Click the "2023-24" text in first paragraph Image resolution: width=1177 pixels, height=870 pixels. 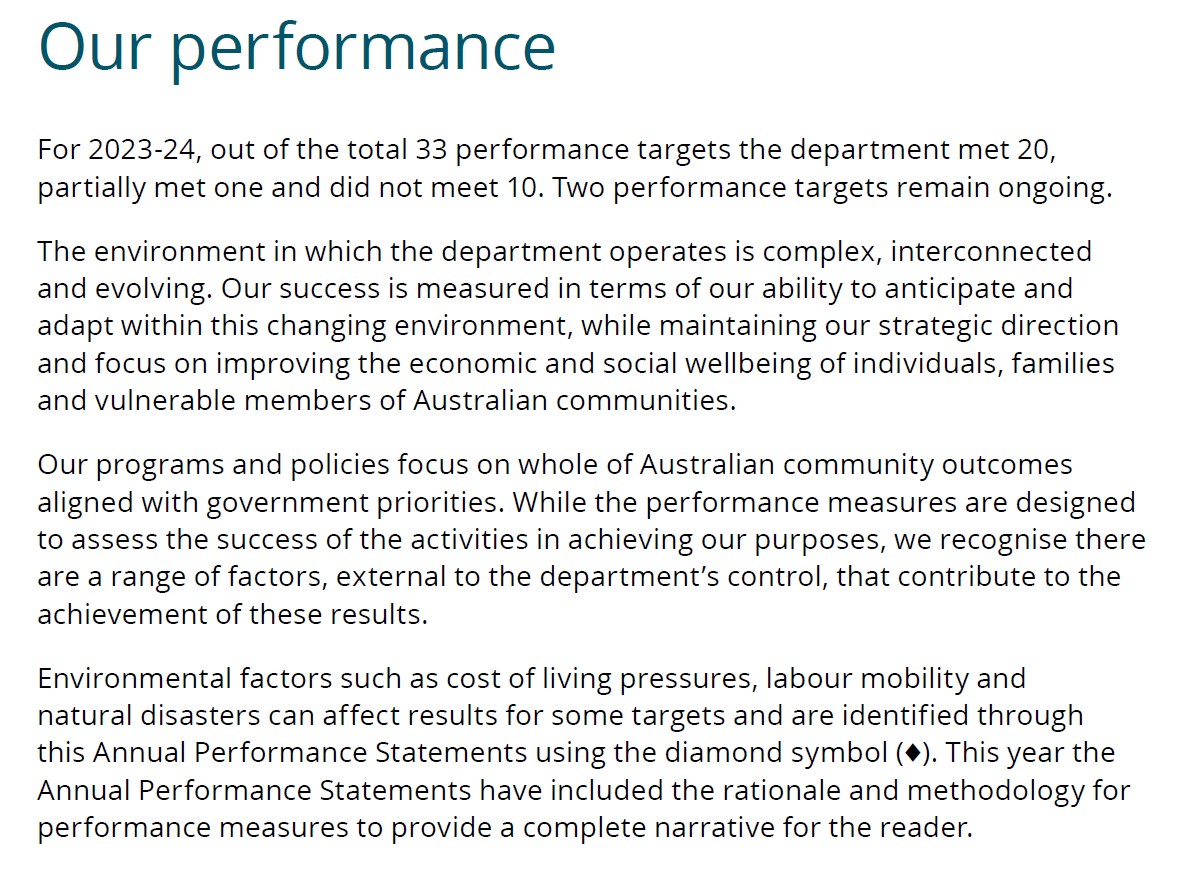click(x=143, y=149)
